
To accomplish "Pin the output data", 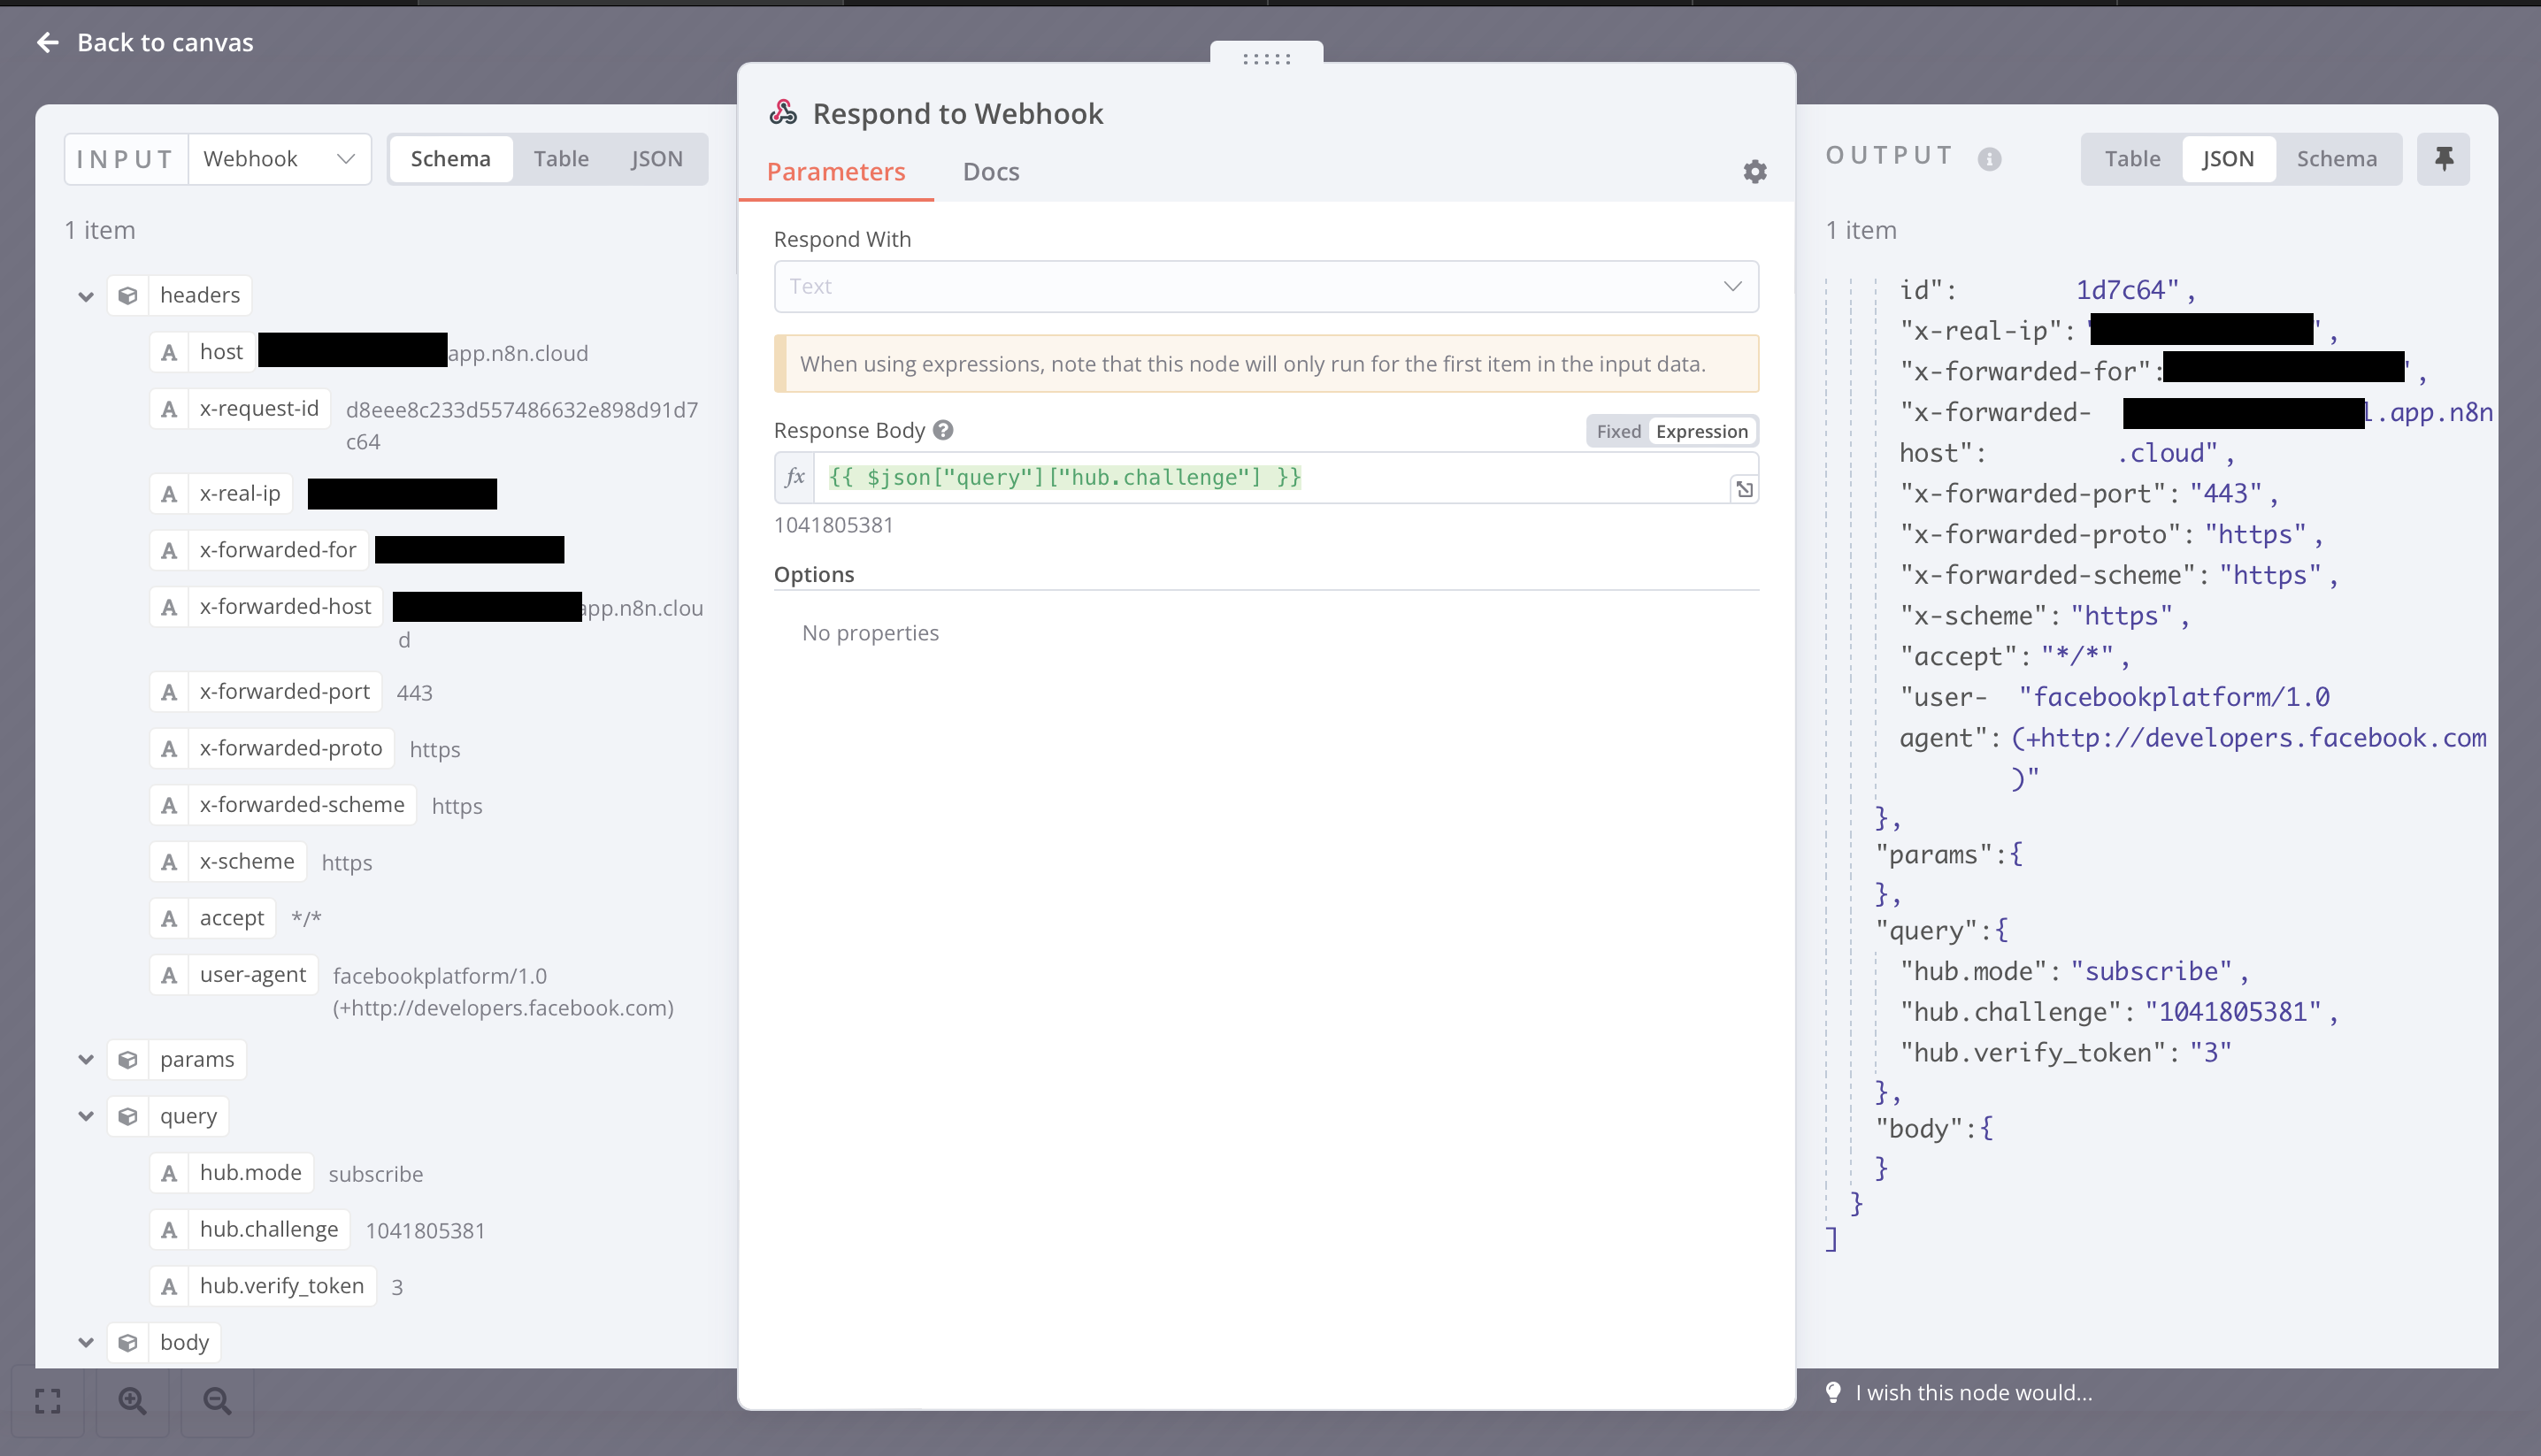I will coord(2444,158).
